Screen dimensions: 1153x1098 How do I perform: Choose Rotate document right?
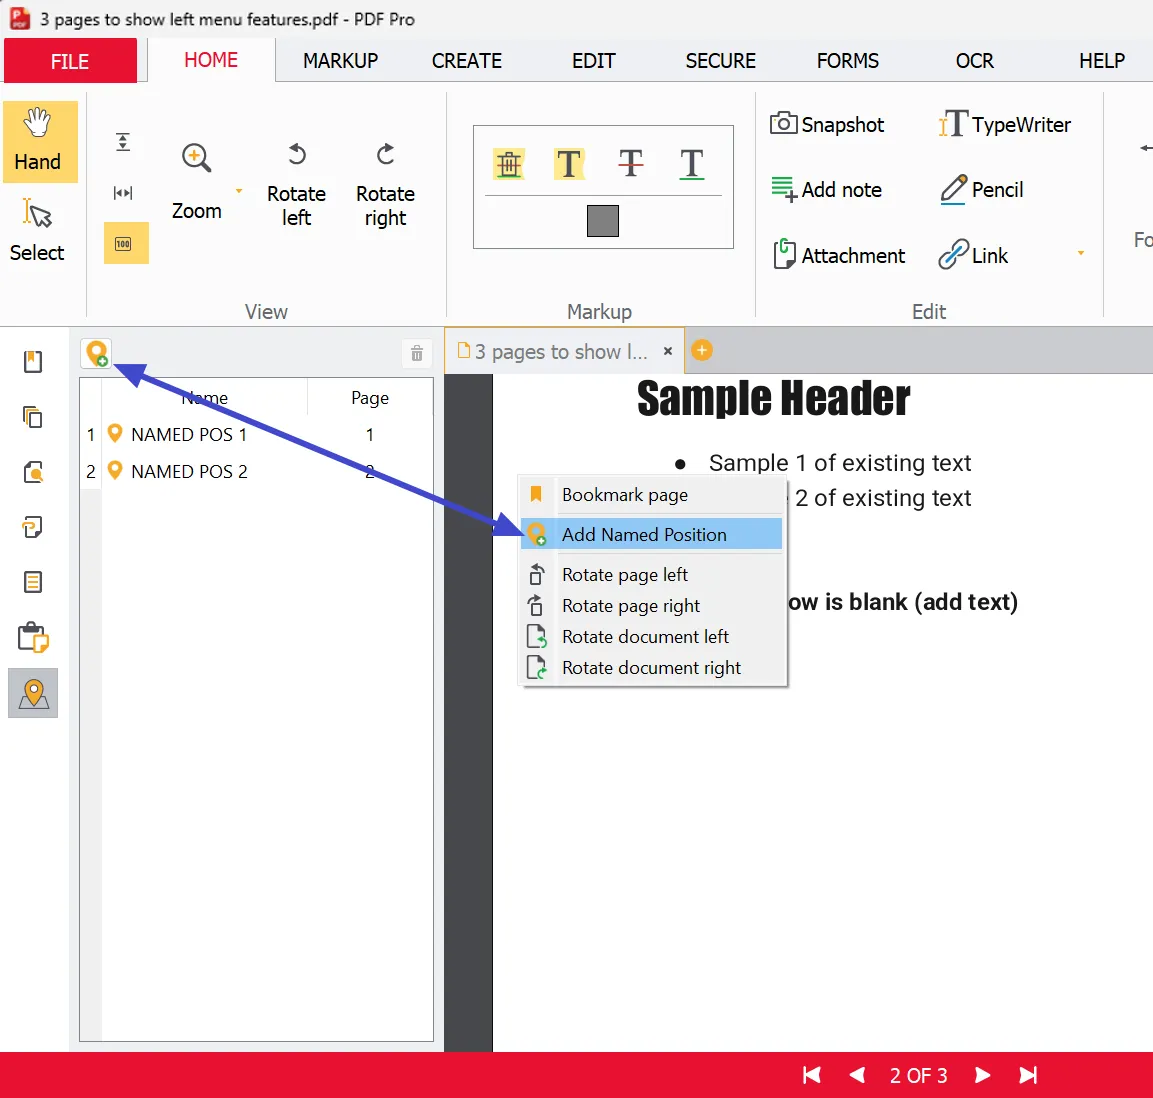pos(652,668)
